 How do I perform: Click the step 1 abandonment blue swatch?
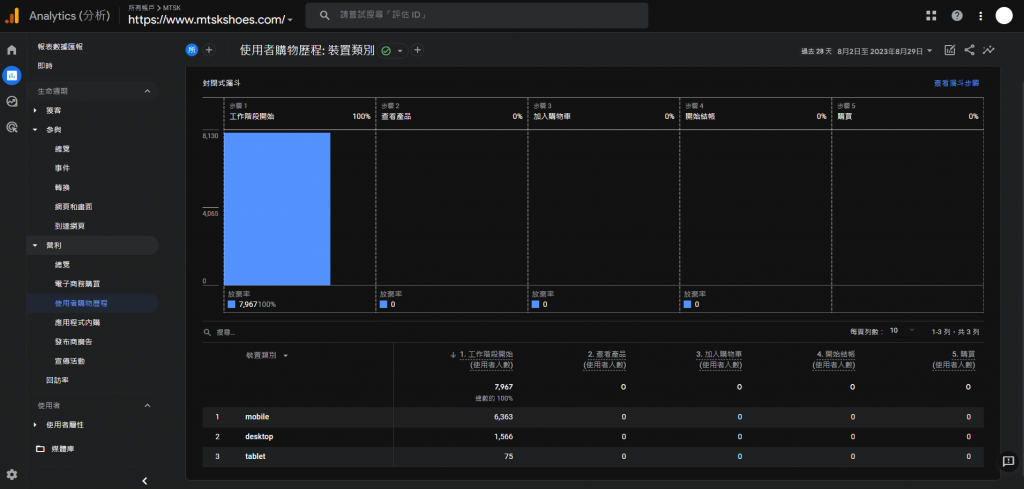(232, 304)
